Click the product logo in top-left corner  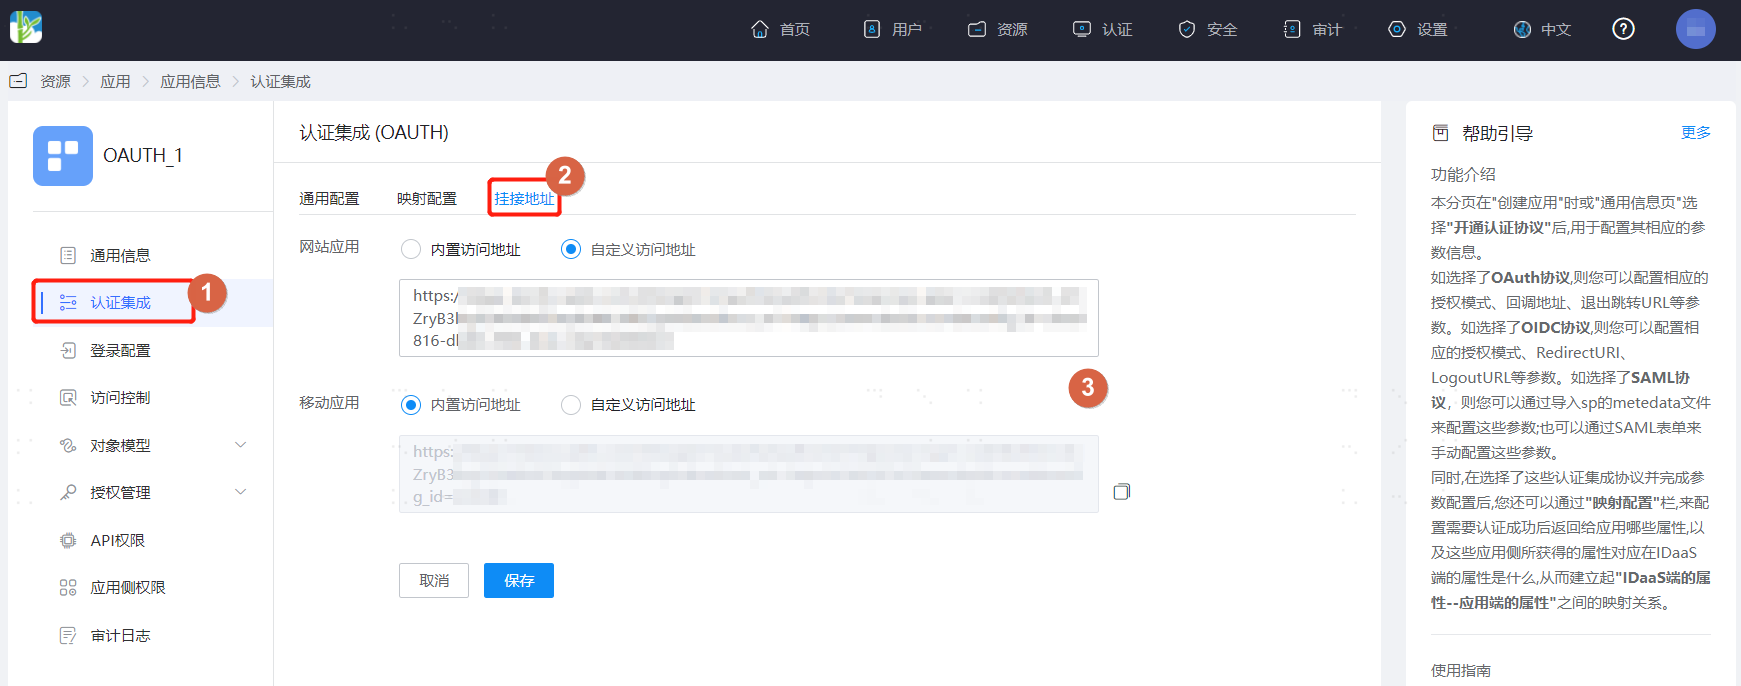pyautogui.click(x=26, y=27)
